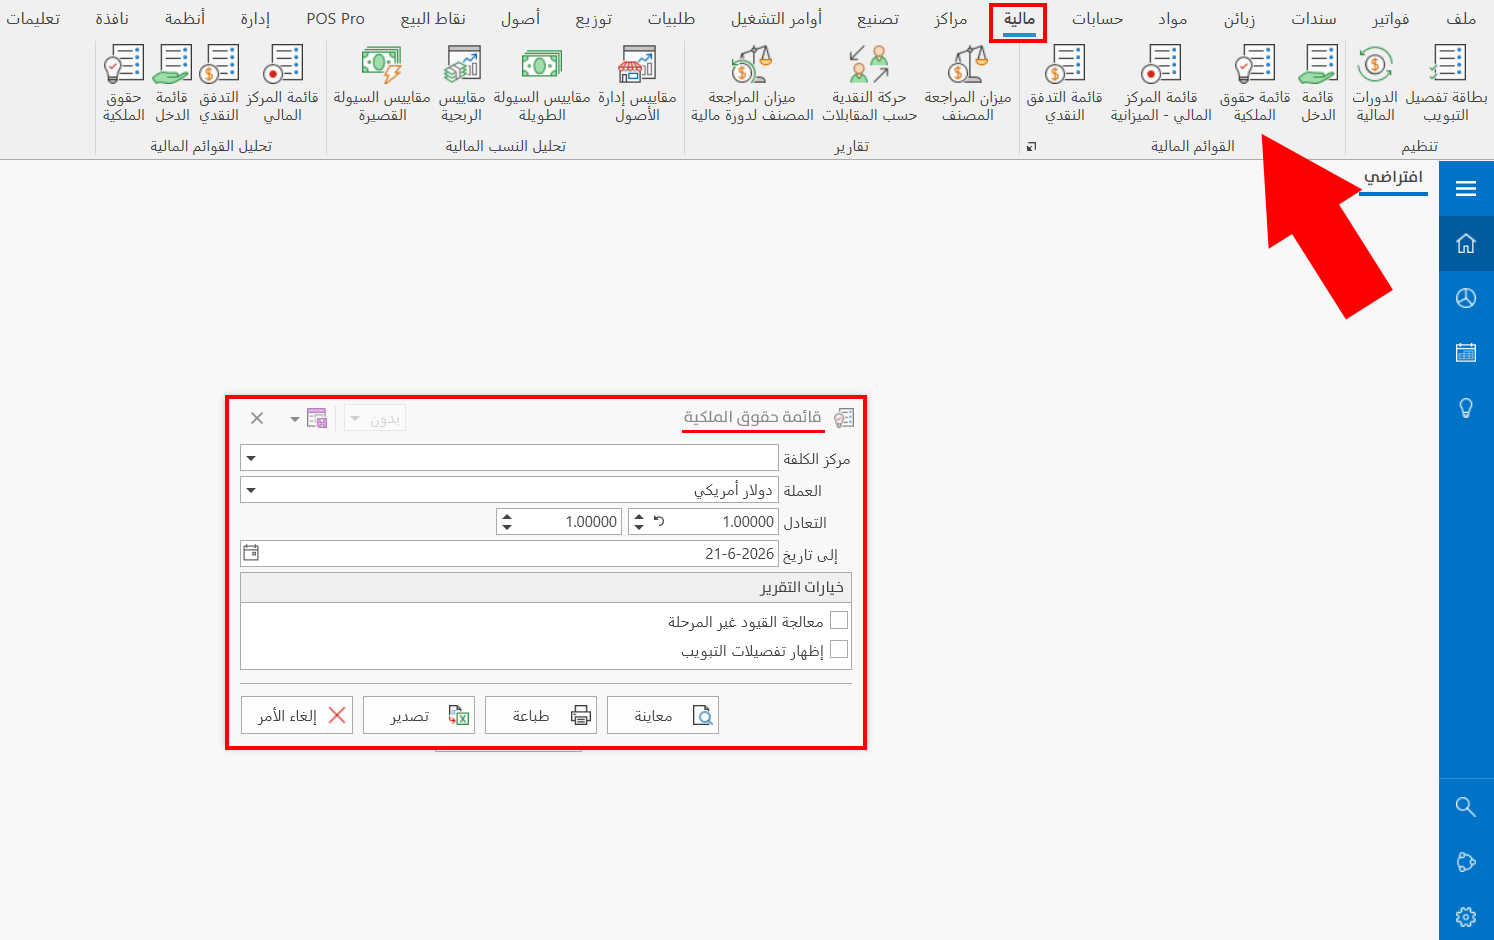The image size is (1494, 940).
Task: Open the settings gear icon in sidebar
Action: tap(1466, 916)
